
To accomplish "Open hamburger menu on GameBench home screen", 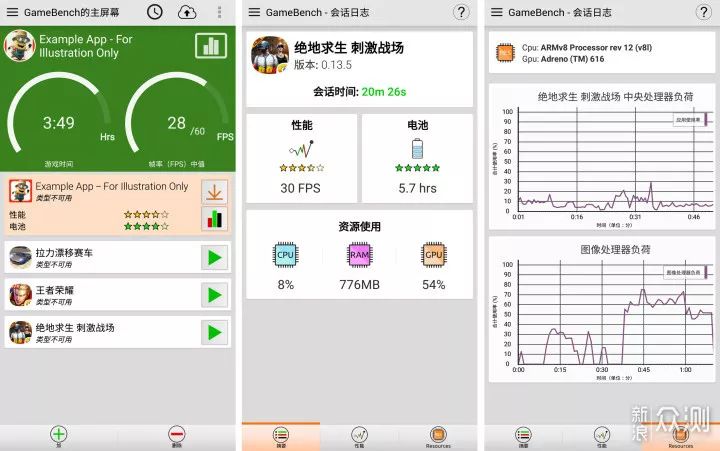I will click(12, 12).
